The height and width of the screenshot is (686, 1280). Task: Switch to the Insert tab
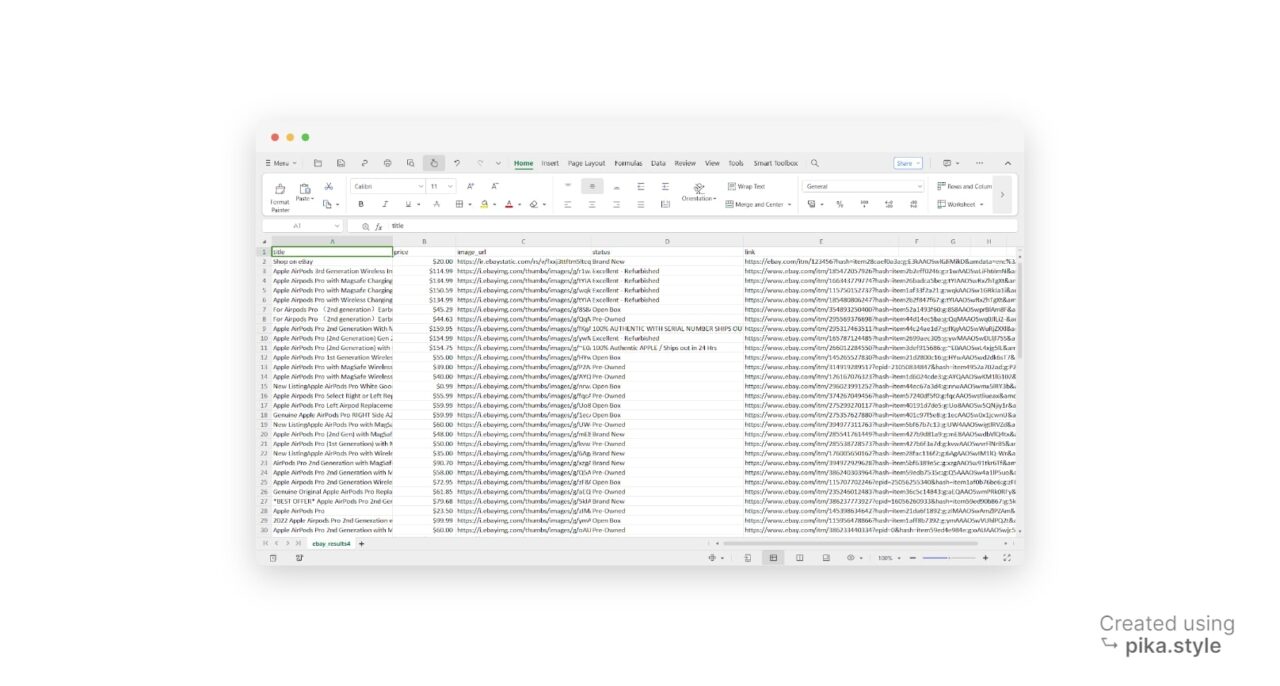tap(550, 163)
